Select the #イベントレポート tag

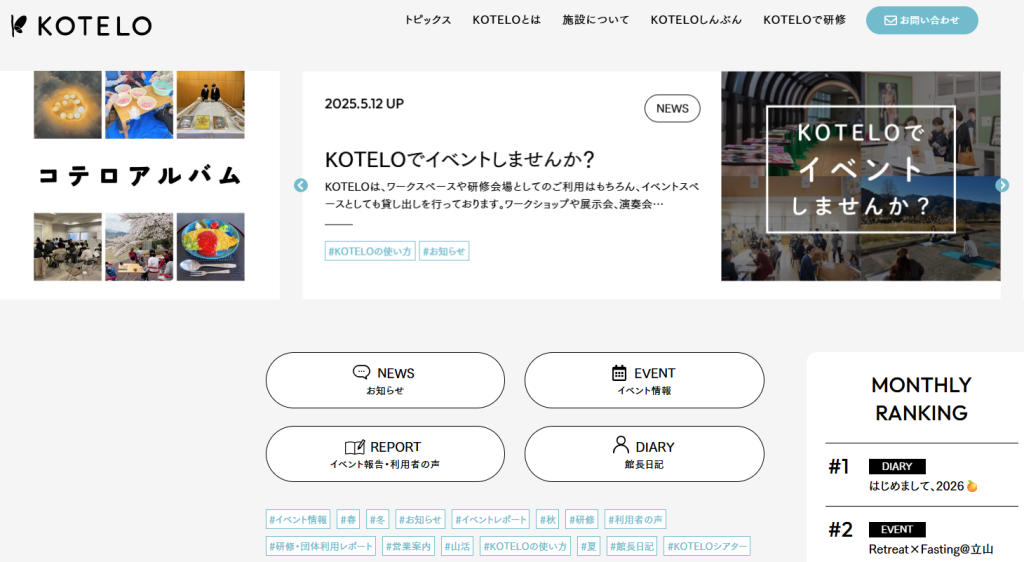(490, 519)
